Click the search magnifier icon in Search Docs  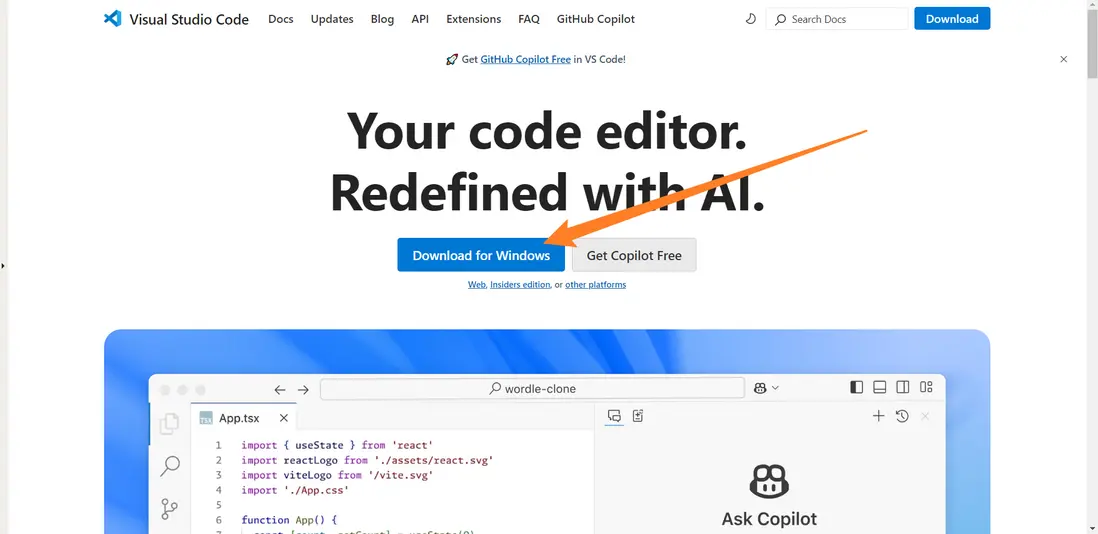coord(781,19)
